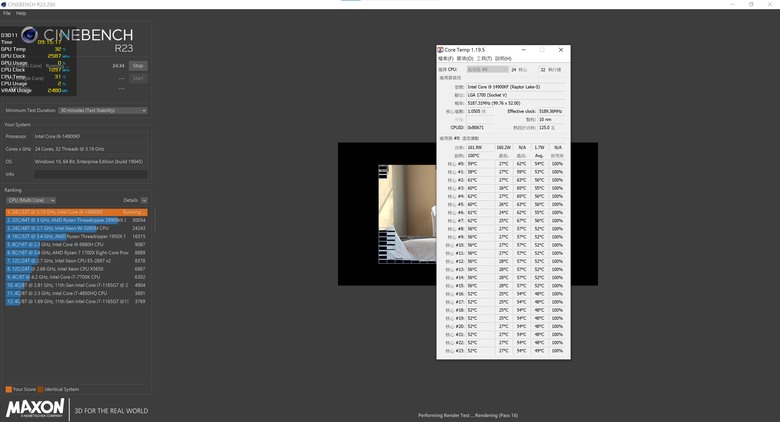Open the File menu in Cinebench
The width and height of the screenshot is (780, 422).
click(x=6, y=13)
